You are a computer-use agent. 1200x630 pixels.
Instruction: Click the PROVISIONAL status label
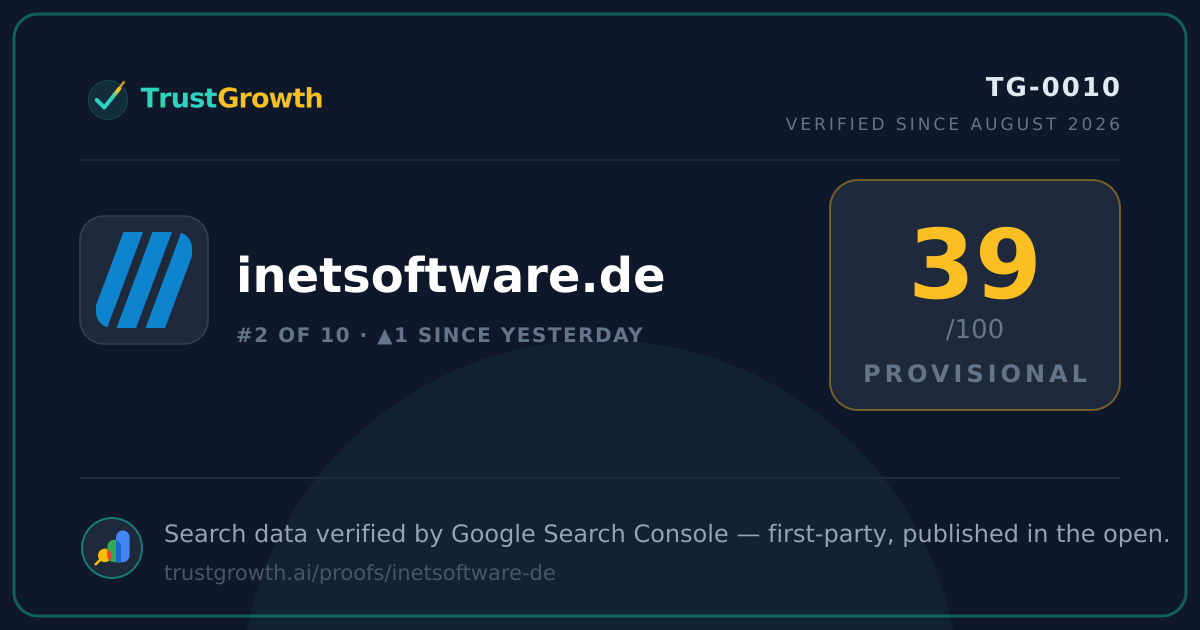tap(975, 374)
